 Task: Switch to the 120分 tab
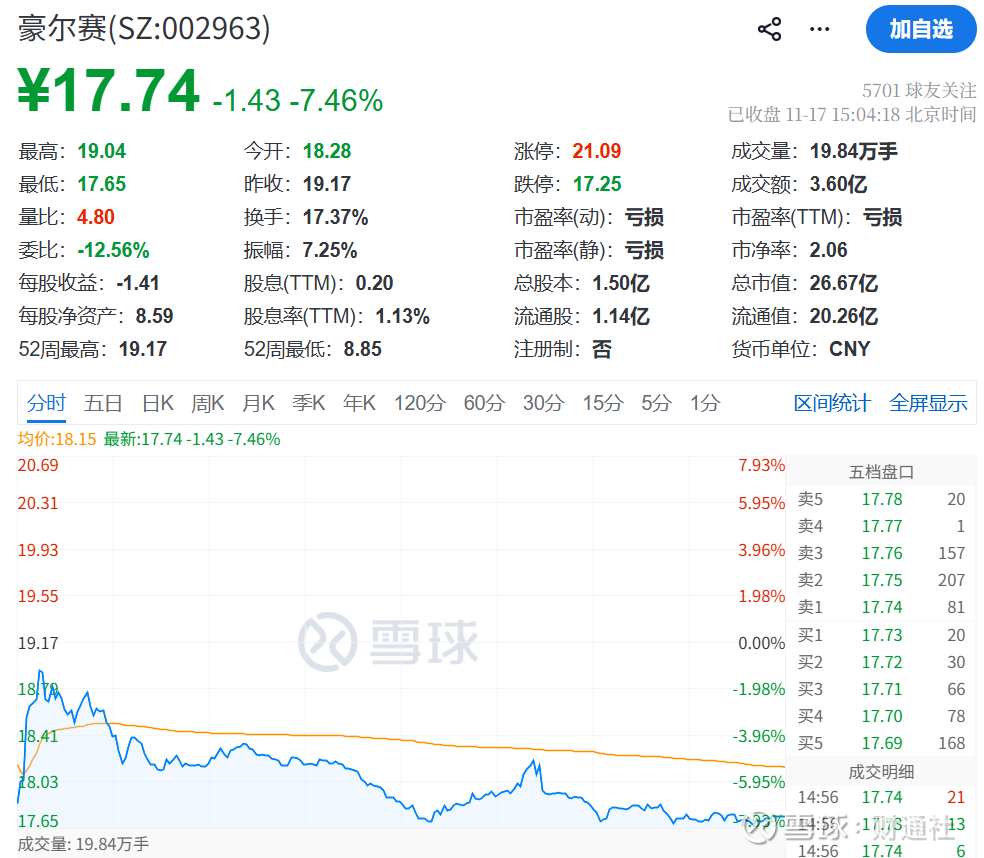coord(420,402)
